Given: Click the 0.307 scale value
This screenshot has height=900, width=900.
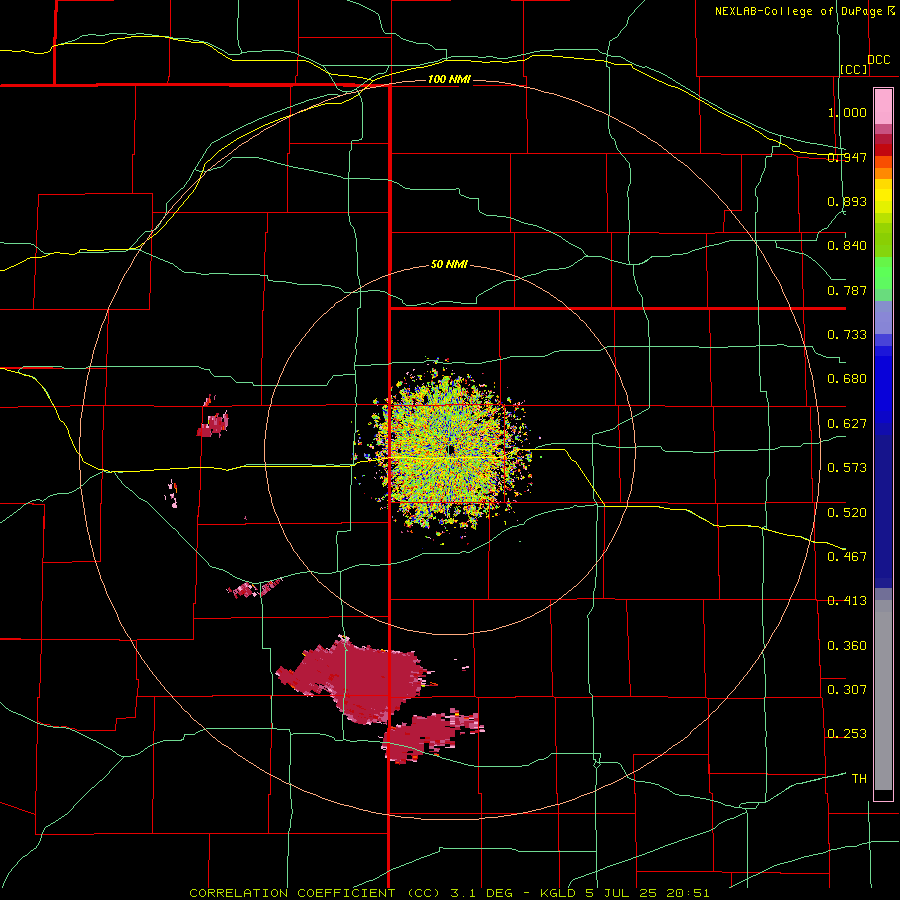Looking at the screenshot, I should (x=847, y=690).
